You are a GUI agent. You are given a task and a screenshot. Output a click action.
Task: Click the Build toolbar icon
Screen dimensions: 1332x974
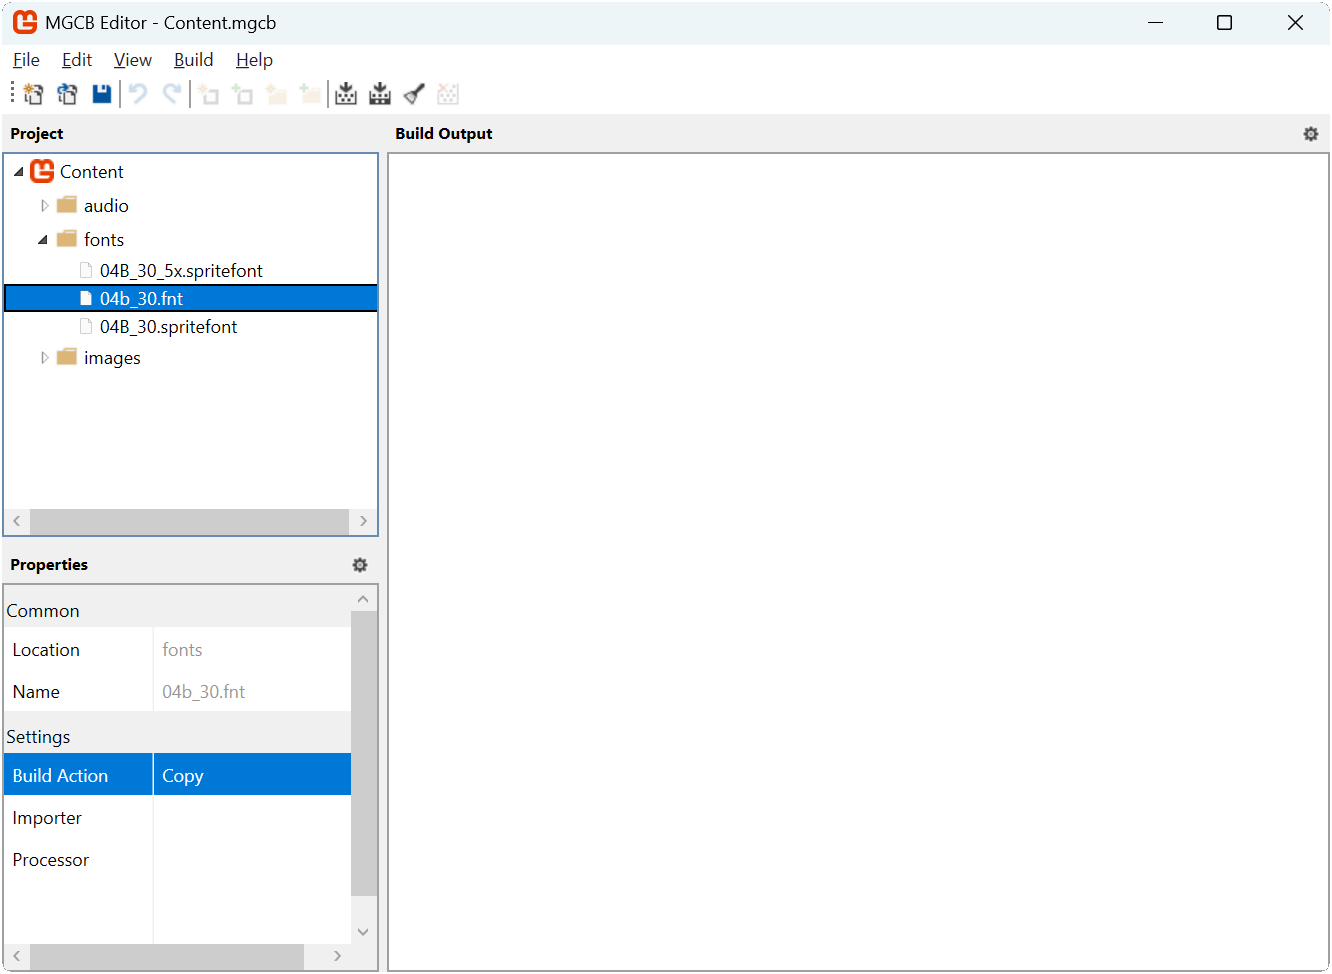point(346,94)
